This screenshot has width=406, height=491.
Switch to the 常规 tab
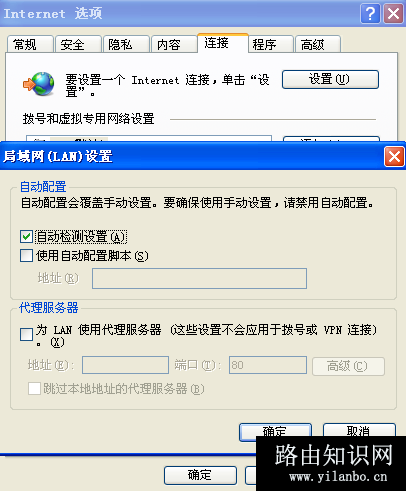click(30, 44)
